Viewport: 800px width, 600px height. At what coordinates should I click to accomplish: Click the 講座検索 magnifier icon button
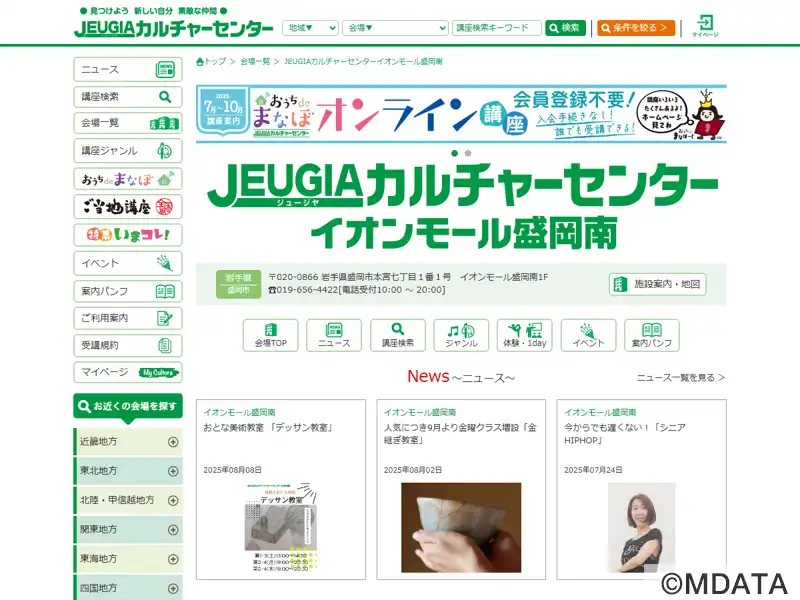coord(398,335)
